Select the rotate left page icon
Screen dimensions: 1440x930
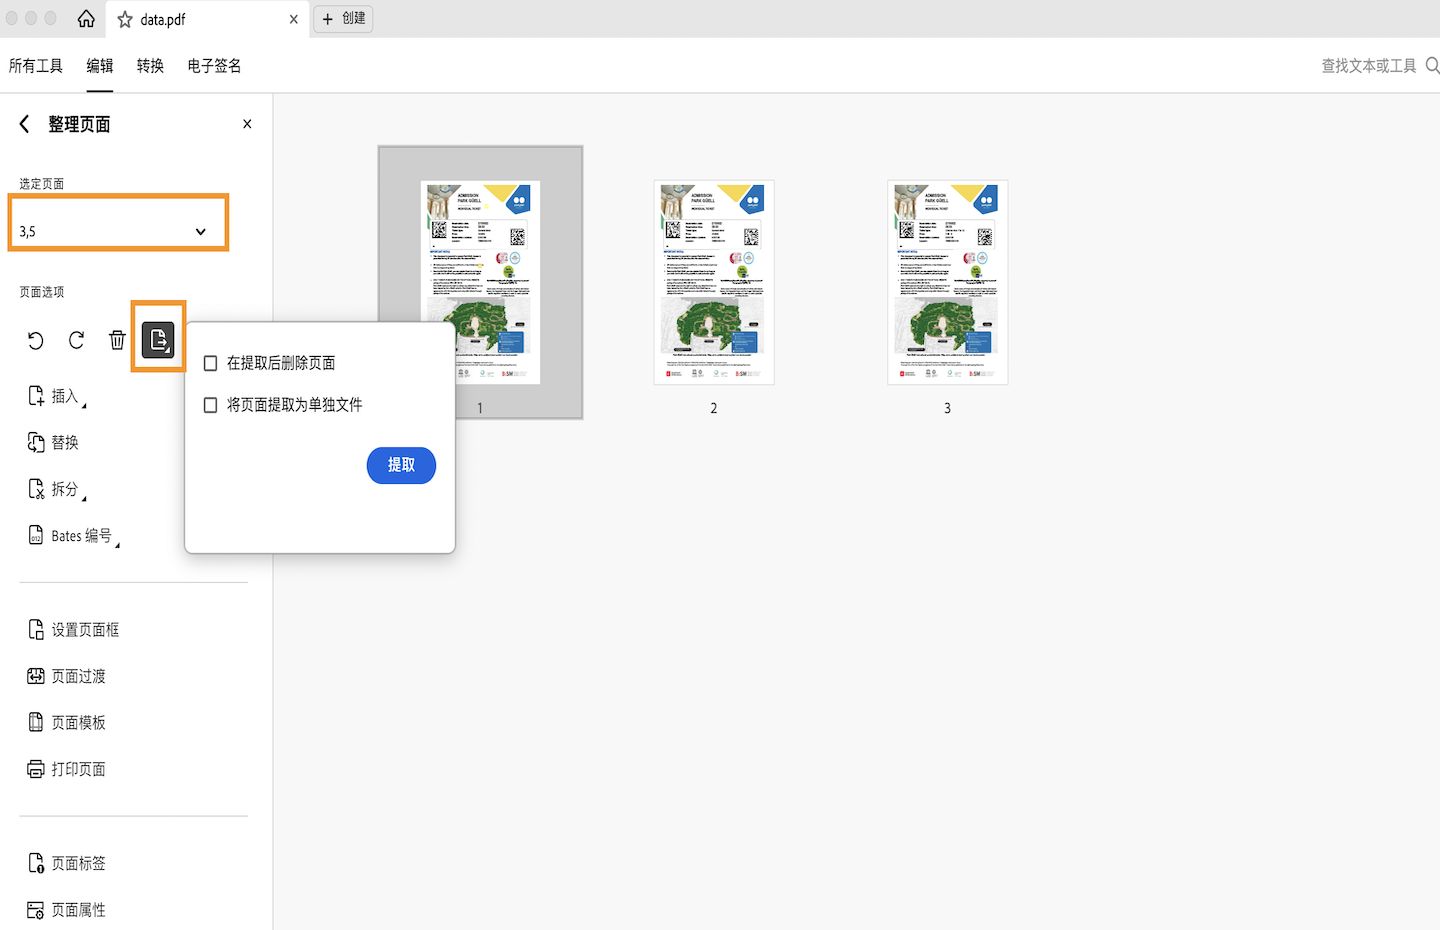(x=35, y=340)
